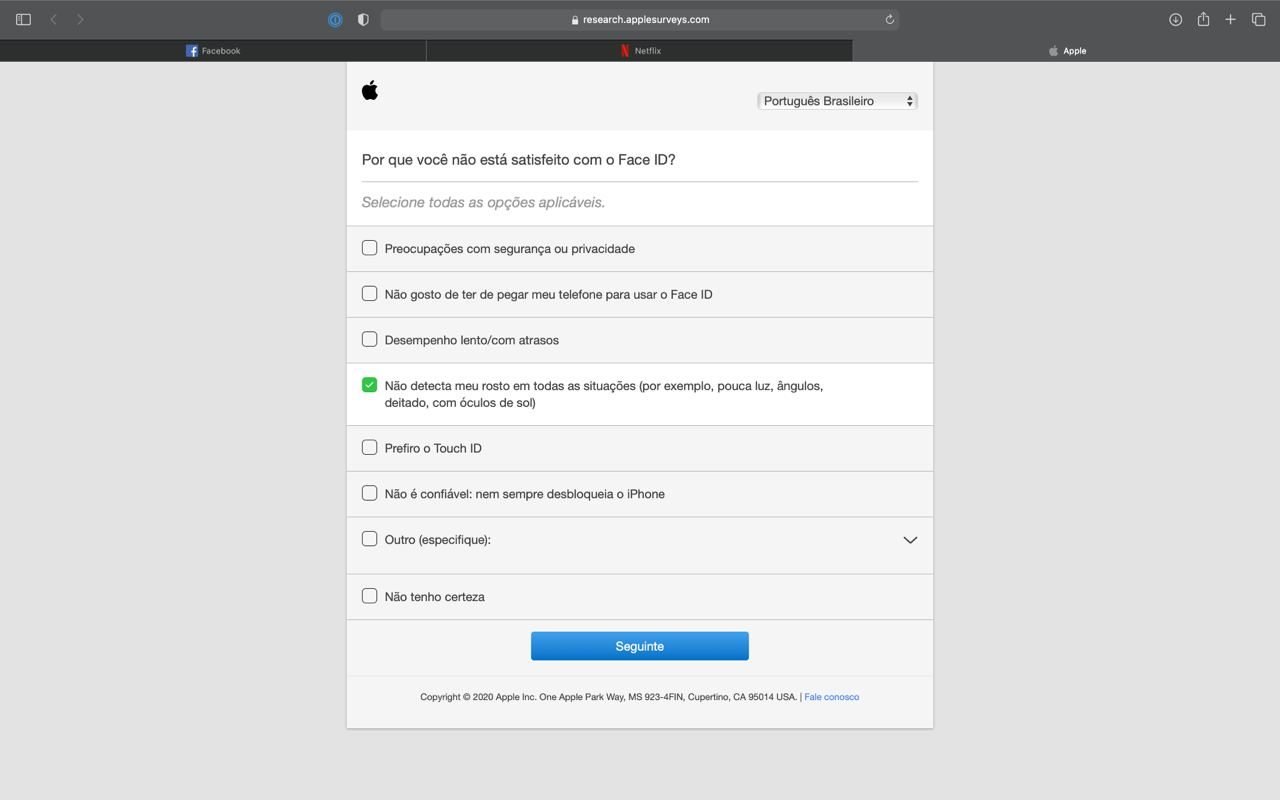Open the Fale conosco link
The image size is (1280, 800).
(831, 696)
